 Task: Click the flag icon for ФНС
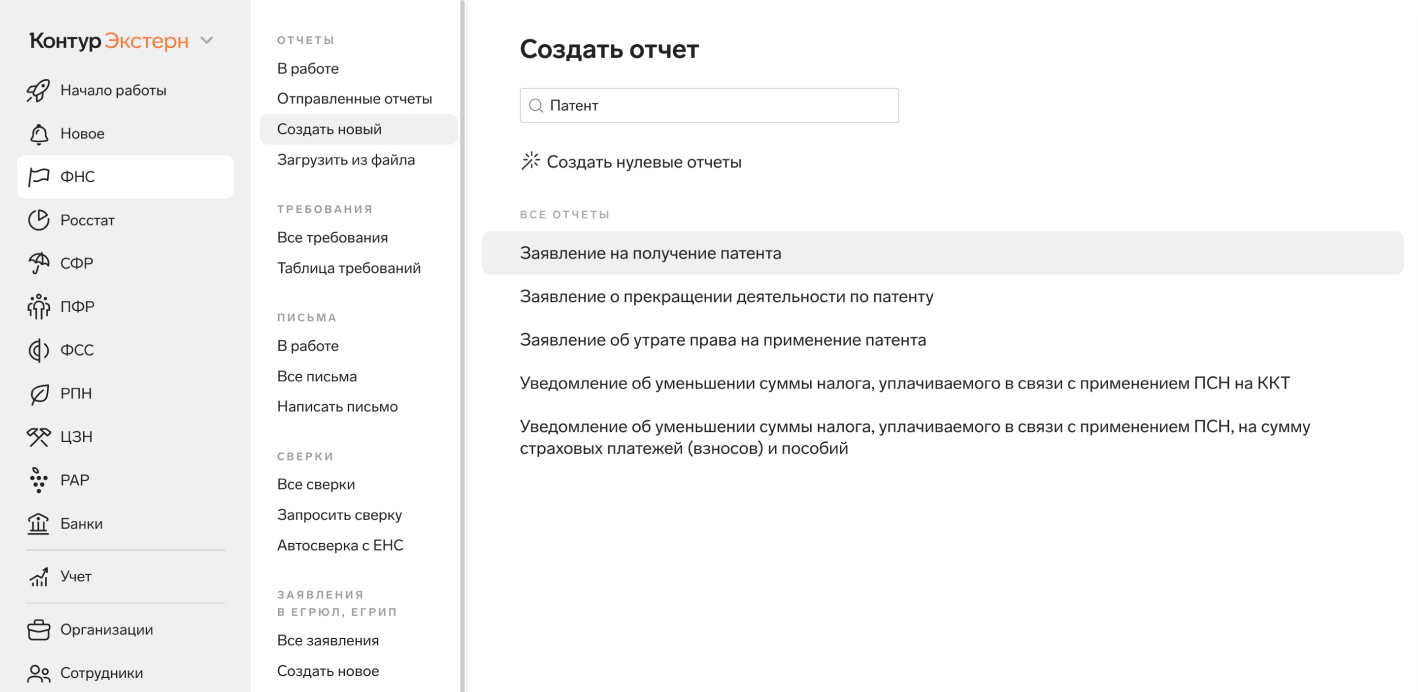[x=38, y=177]
